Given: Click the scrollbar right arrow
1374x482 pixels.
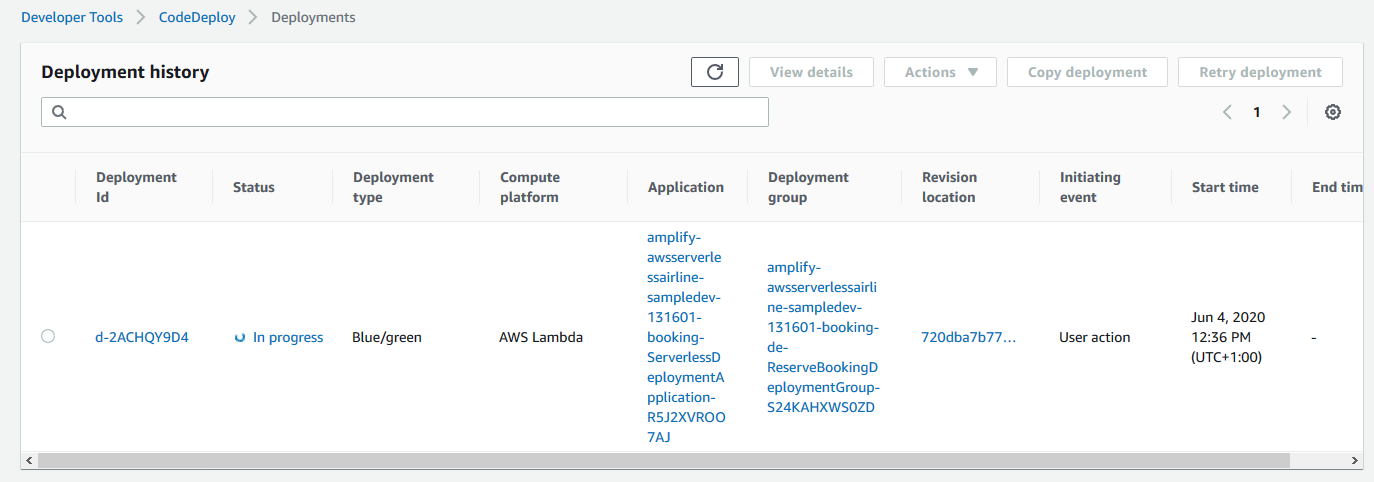Looking at the screenshot, I should [x=1355, y=460].
